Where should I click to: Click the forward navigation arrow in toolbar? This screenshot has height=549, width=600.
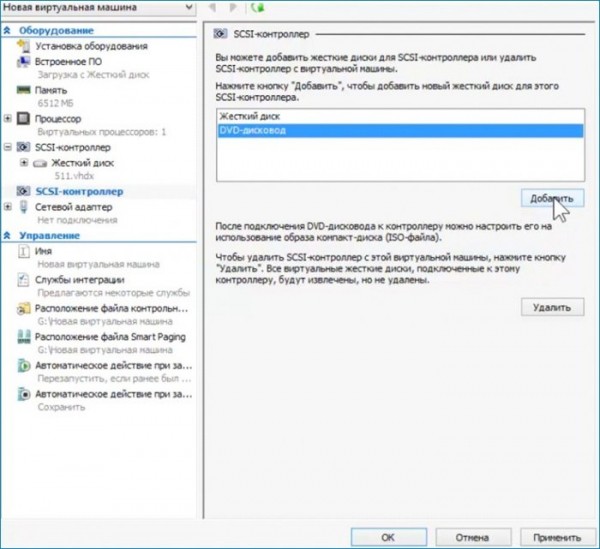click(x=233, y=7)
